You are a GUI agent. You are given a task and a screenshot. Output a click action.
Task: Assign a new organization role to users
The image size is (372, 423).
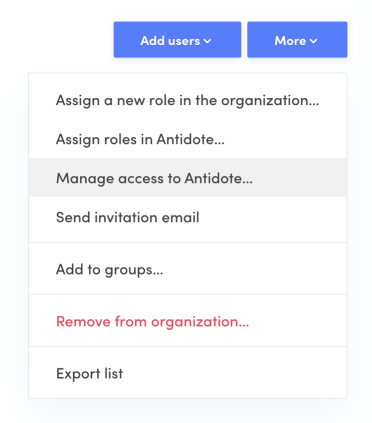tap(187, 100)
